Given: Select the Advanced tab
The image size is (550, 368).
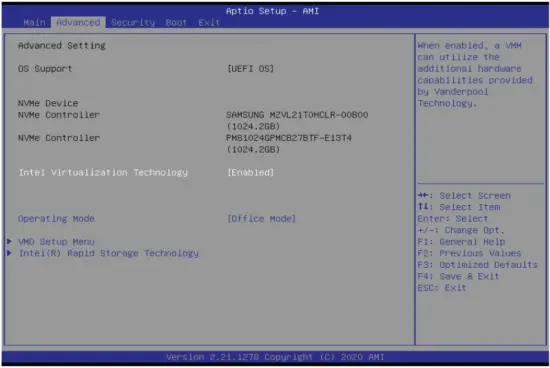Looking at the screenshot, I should (x=78, y=22).
